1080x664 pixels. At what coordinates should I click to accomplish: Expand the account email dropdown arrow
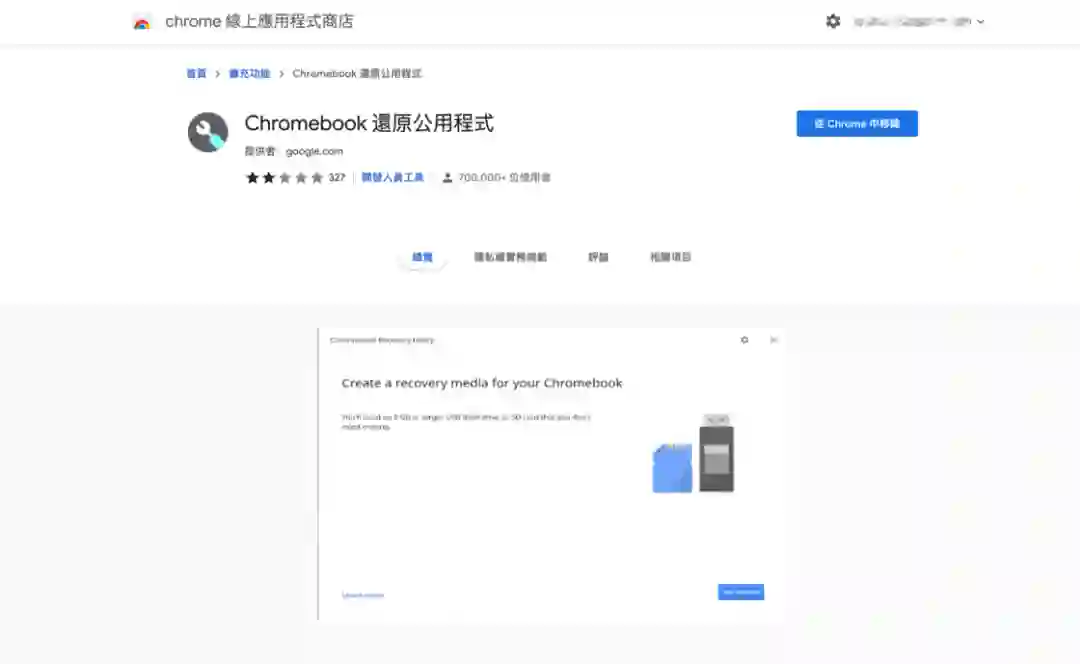point(980,22)
